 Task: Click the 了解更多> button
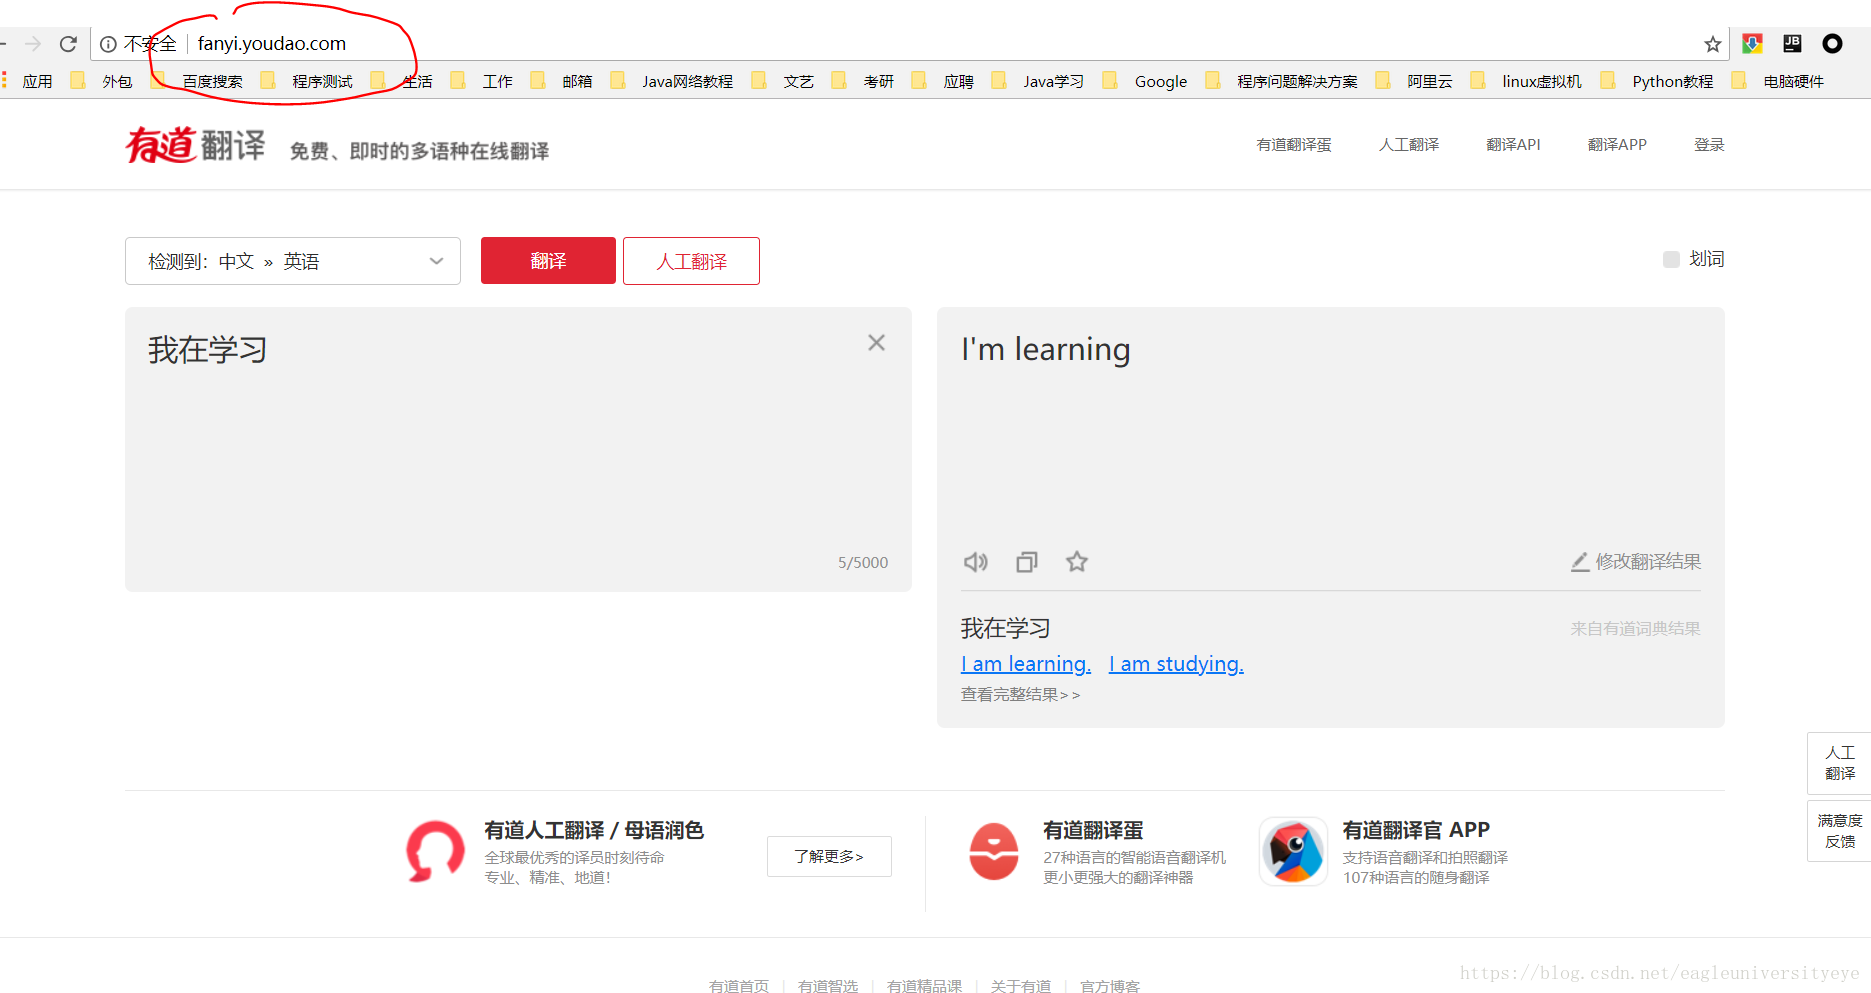829,856
